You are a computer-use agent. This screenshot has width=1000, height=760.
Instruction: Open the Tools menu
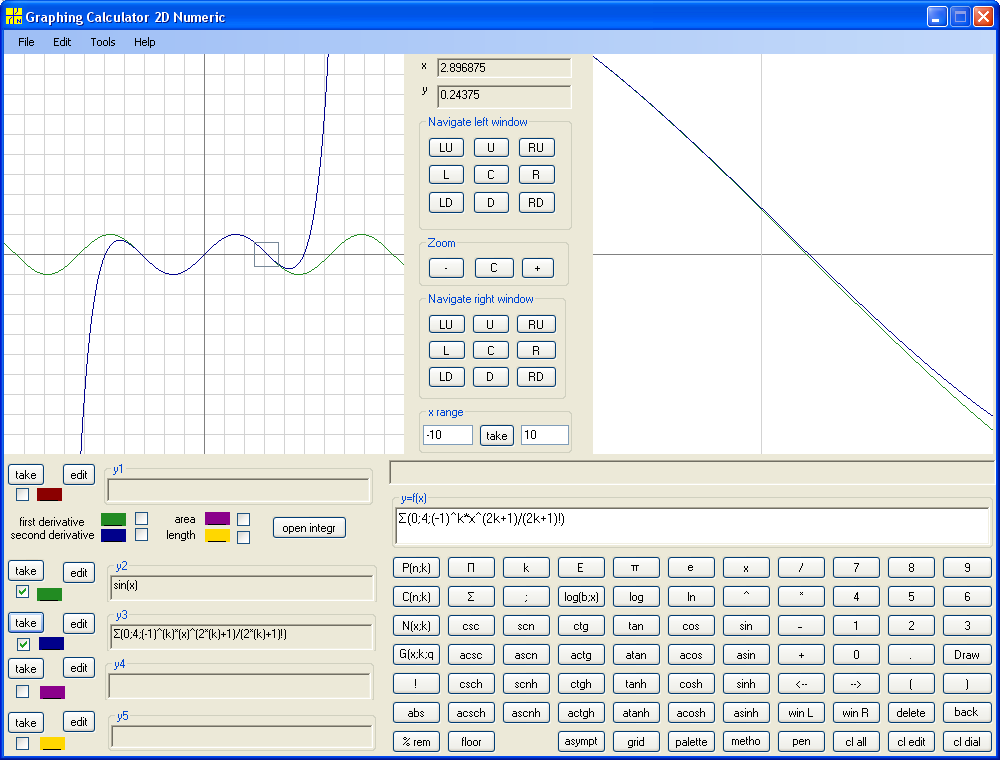[103, 42]
